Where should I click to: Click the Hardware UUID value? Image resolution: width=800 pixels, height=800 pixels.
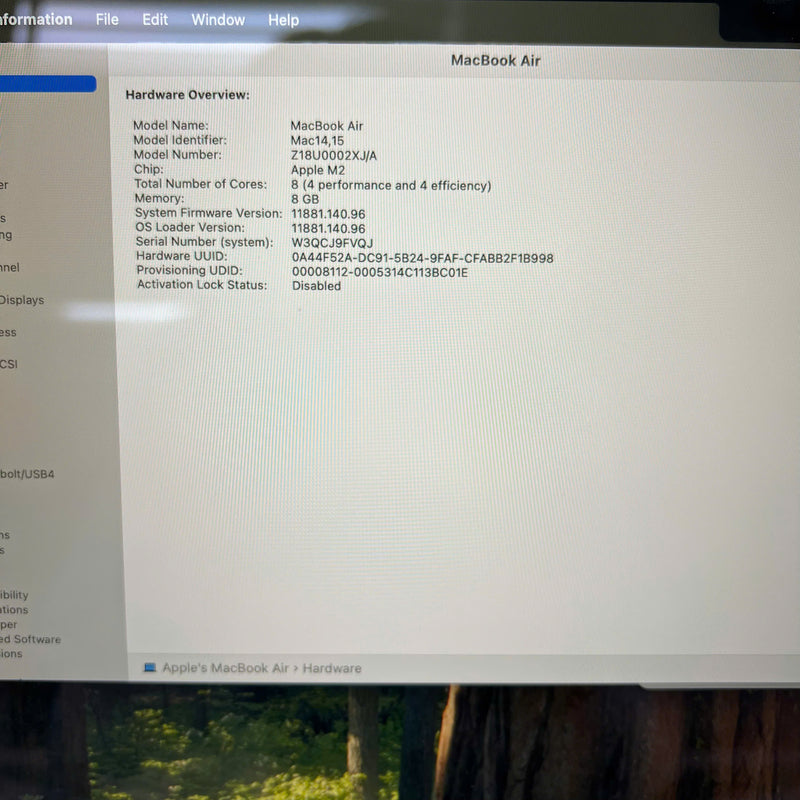(422, 258)
